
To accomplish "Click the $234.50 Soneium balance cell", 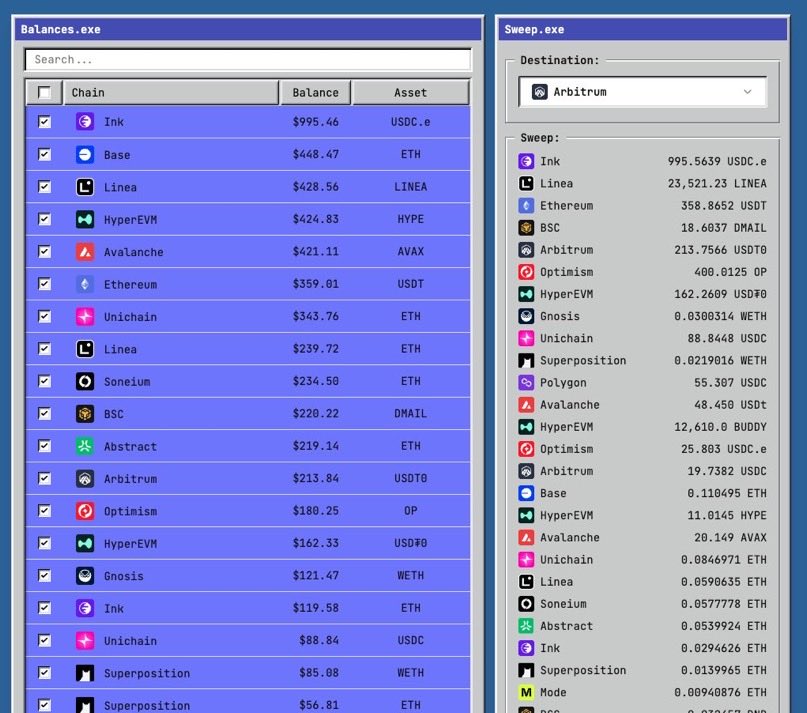I will coord(315,381).
